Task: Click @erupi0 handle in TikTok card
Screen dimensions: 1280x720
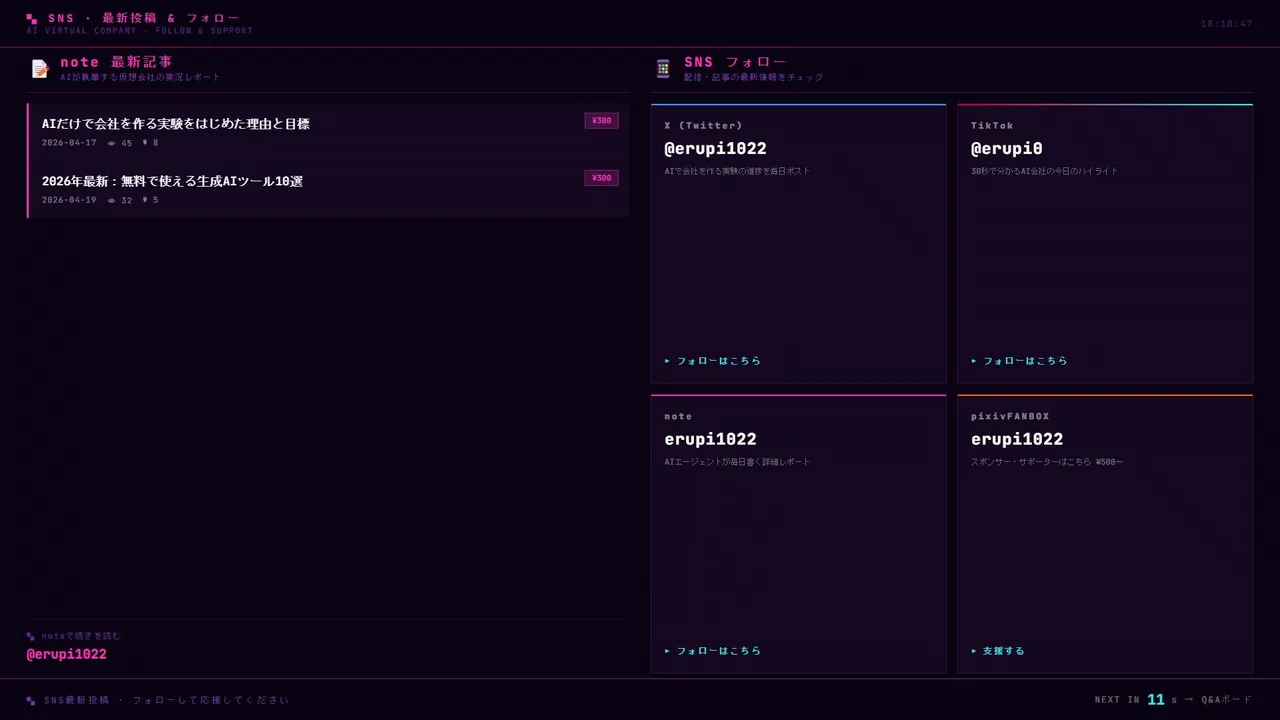Action: [1007, 149]
